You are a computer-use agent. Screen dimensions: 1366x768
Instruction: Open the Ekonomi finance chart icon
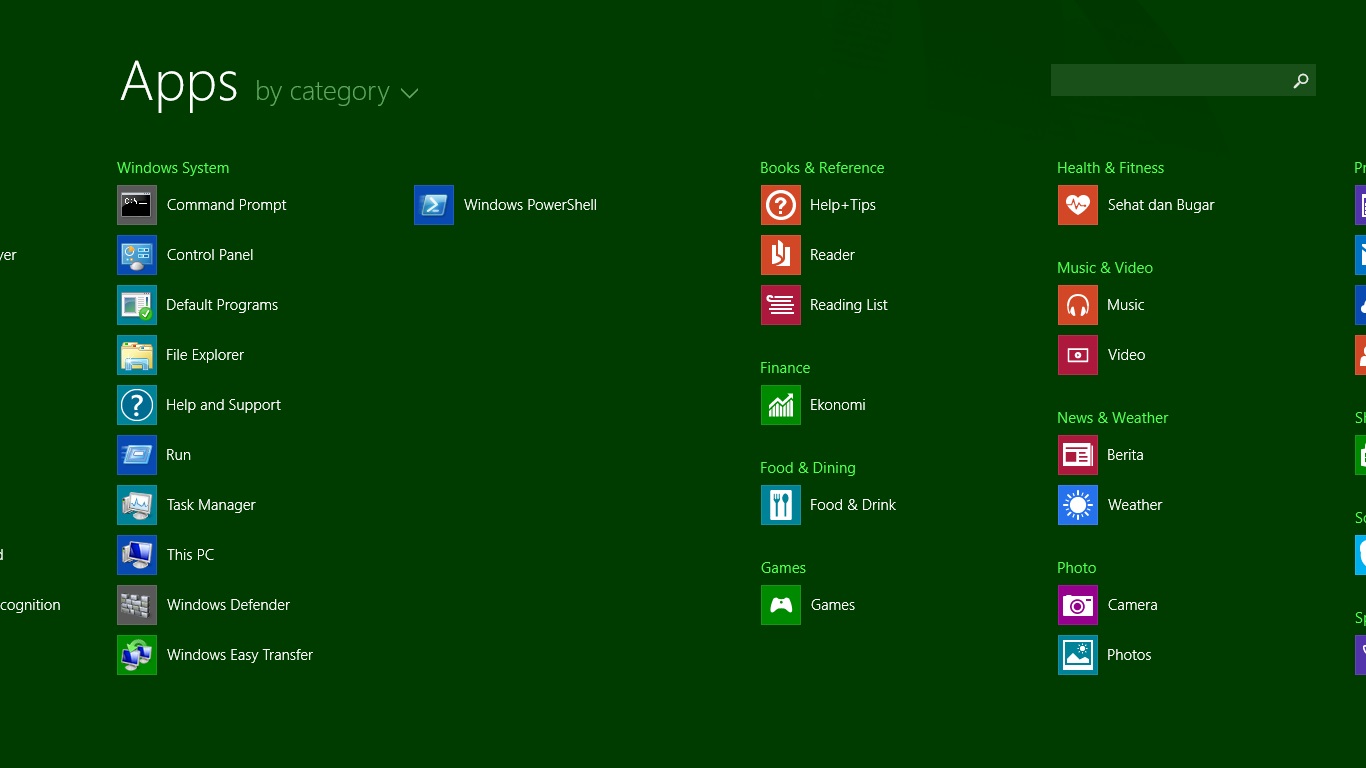click(781, 405)
